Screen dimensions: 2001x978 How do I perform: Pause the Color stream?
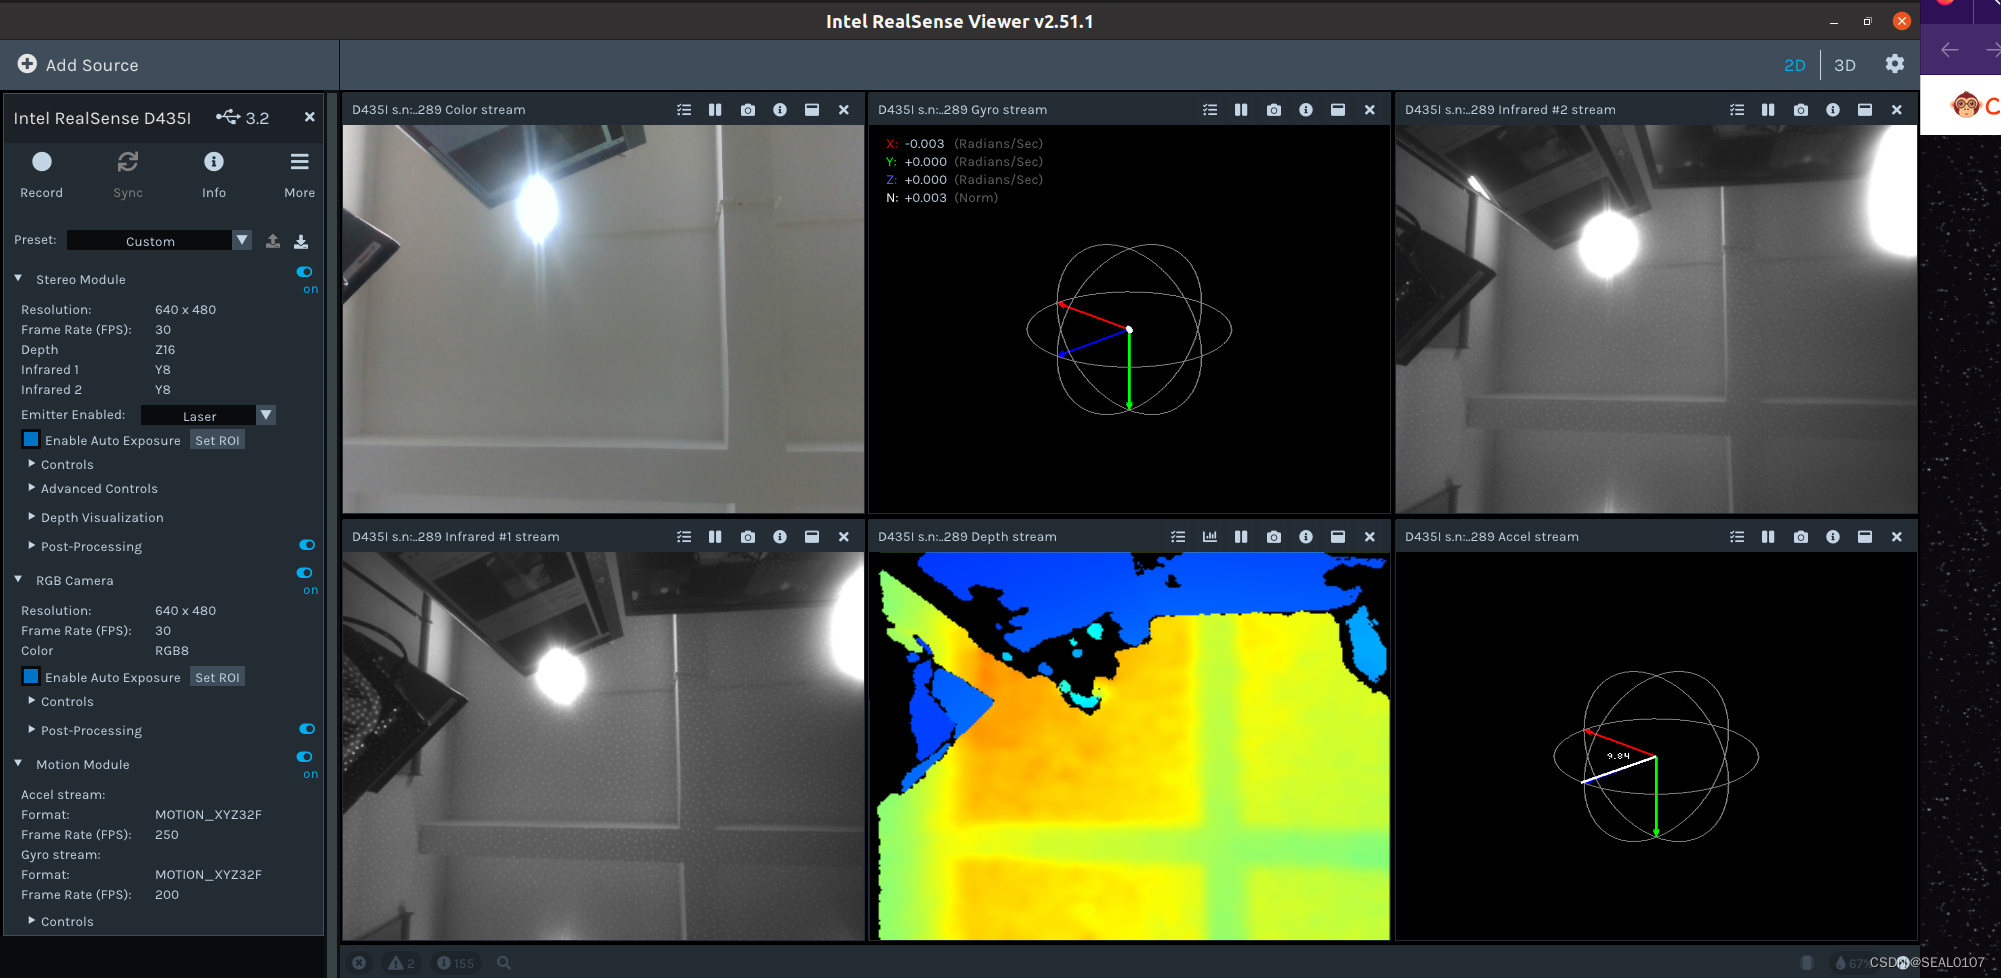pyautogui.click(x=715, y=110)
